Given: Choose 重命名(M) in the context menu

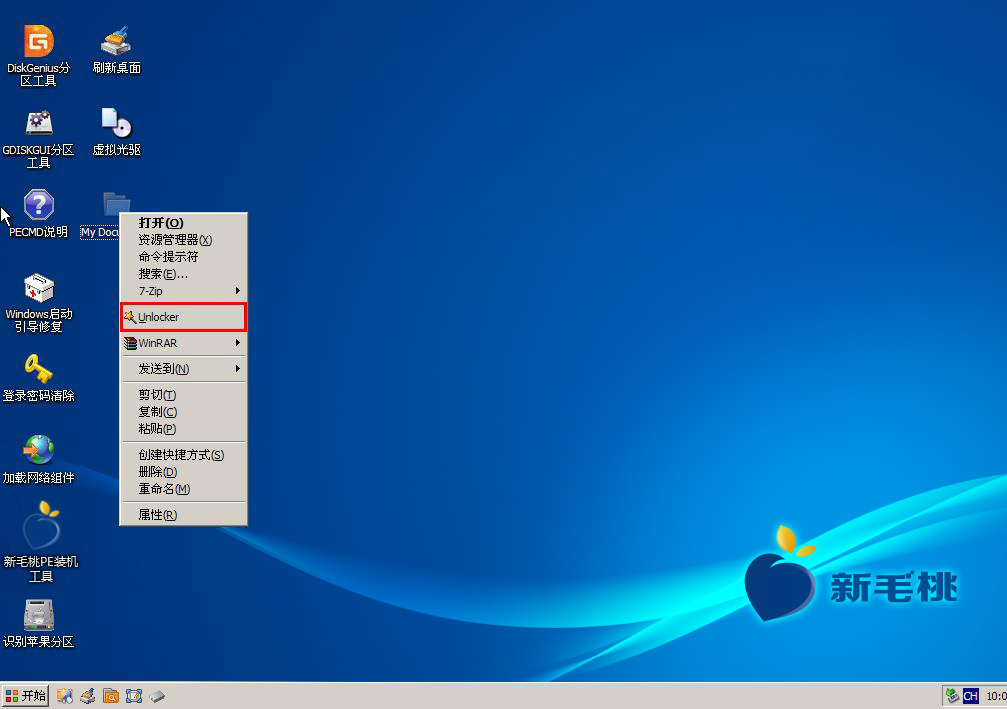Looking at the screenshot, I should click(184, 489).
